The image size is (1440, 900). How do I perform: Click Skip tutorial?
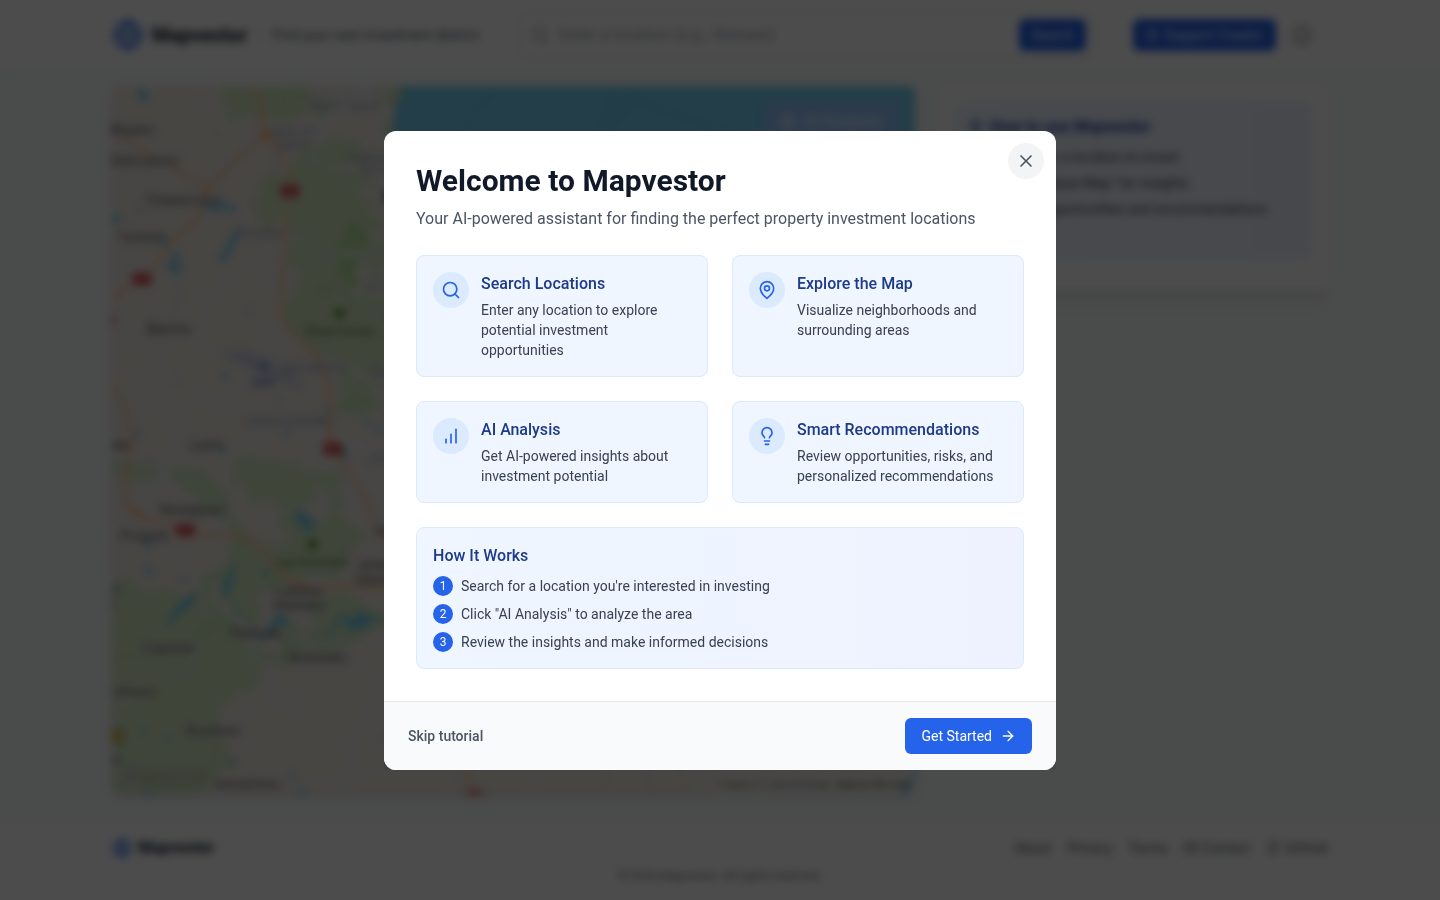[445, 736]
